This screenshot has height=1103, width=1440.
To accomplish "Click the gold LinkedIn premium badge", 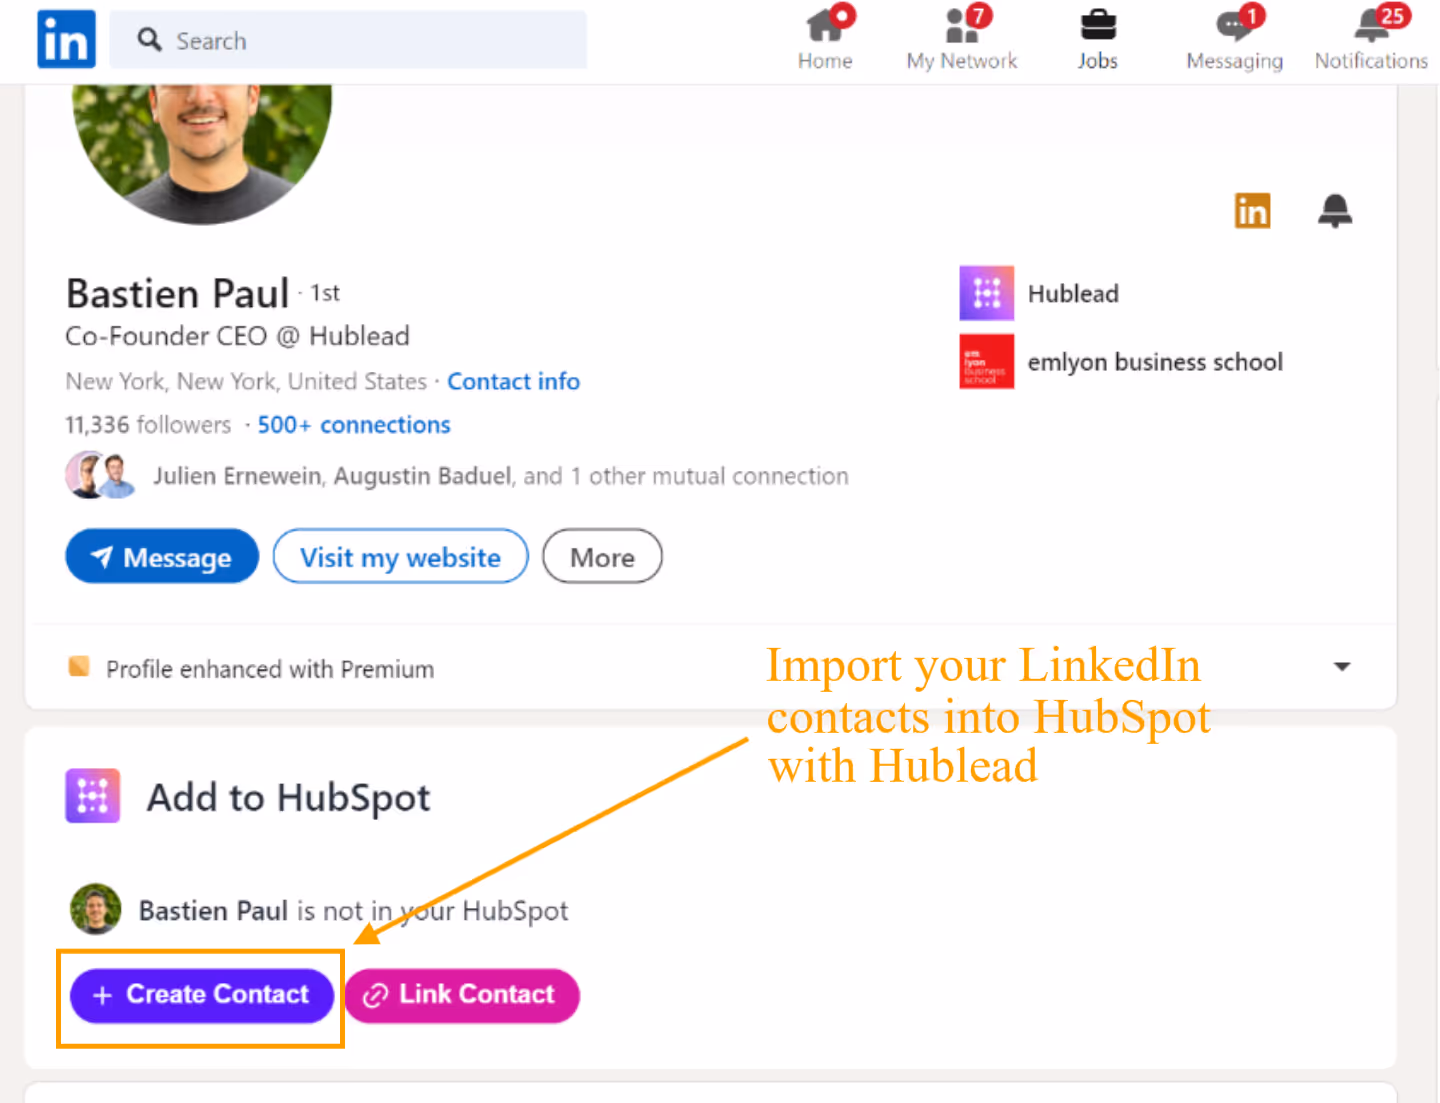I will pyautogui.click(x=1251, y=211).
